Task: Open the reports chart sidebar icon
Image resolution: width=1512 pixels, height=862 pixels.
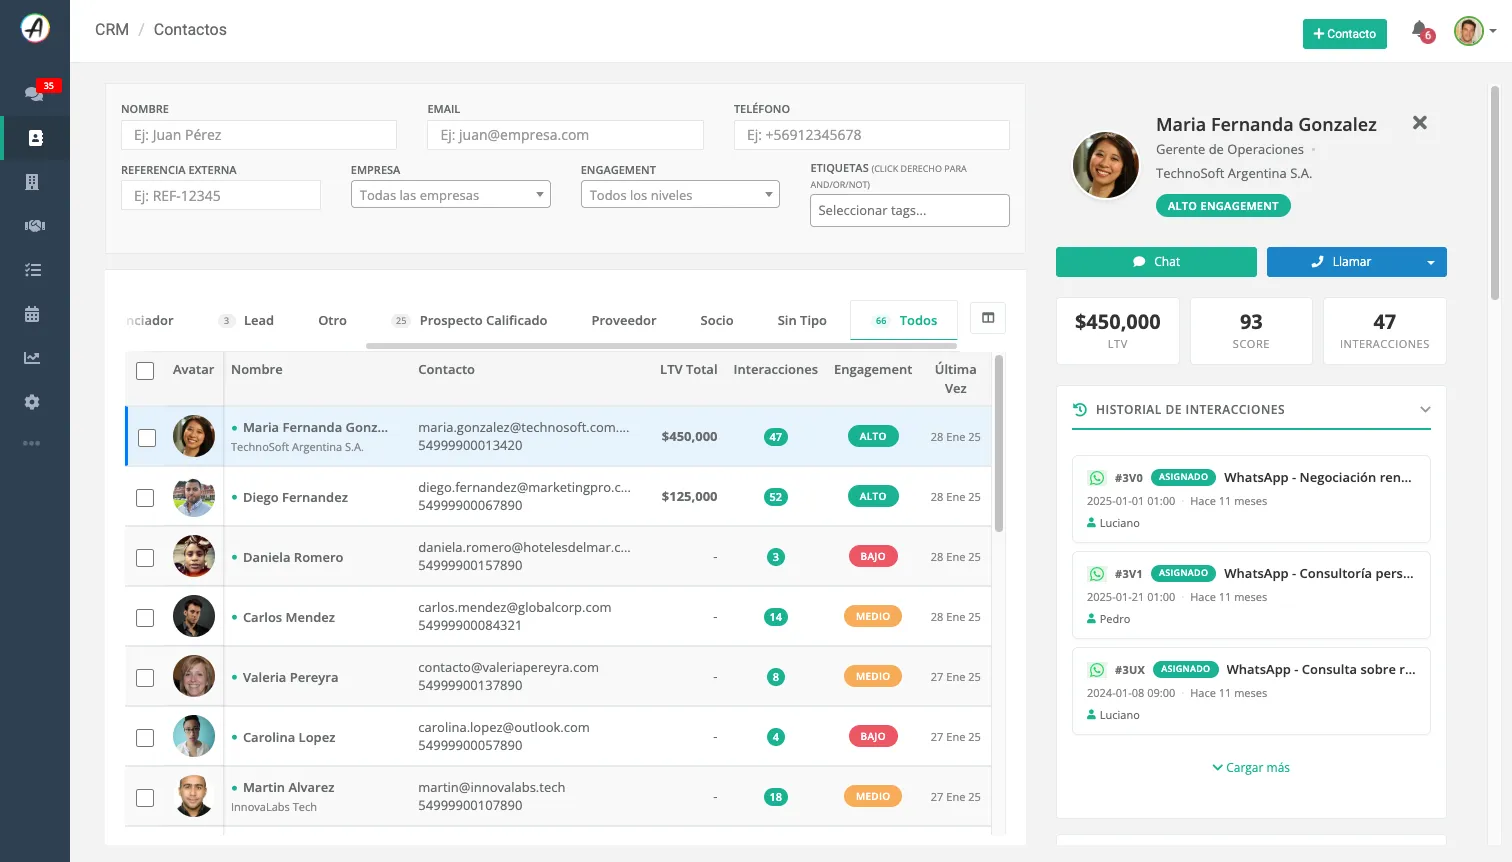Action: coord(32,358)
